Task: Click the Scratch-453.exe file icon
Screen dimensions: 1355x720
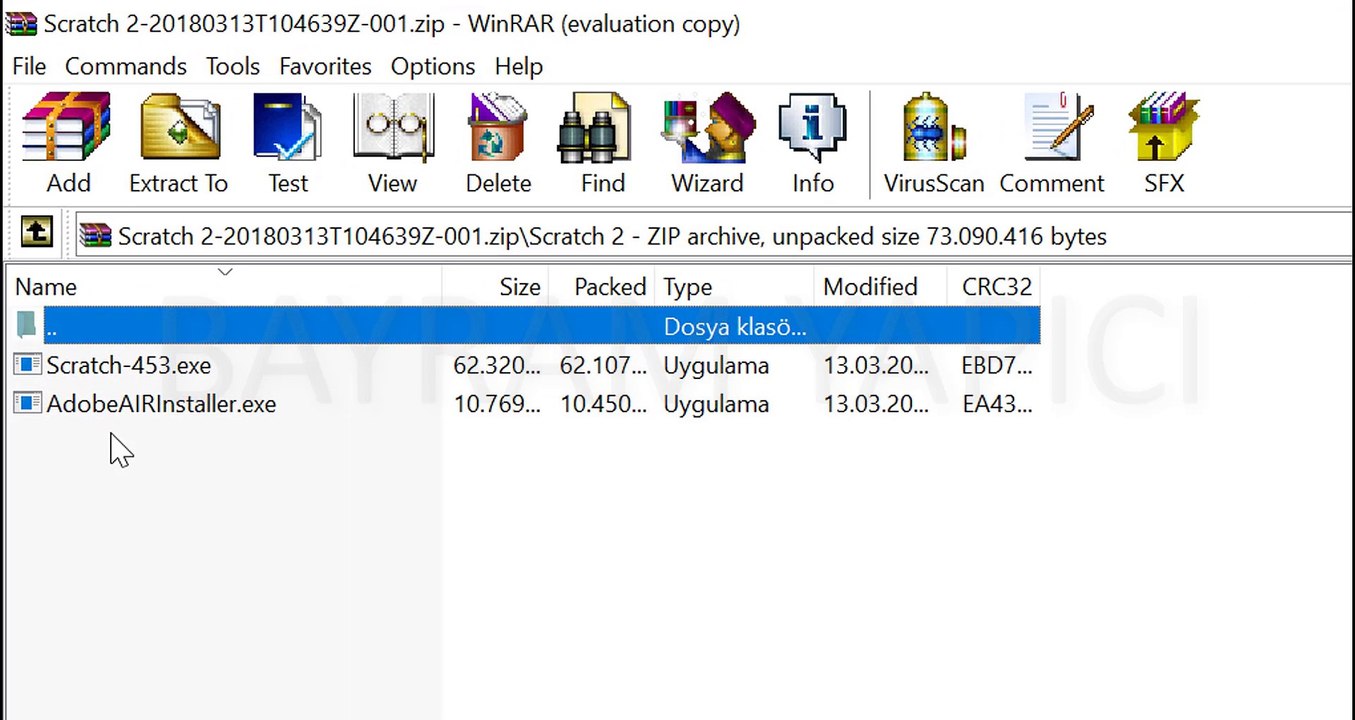Action: [x=28, y=365]
